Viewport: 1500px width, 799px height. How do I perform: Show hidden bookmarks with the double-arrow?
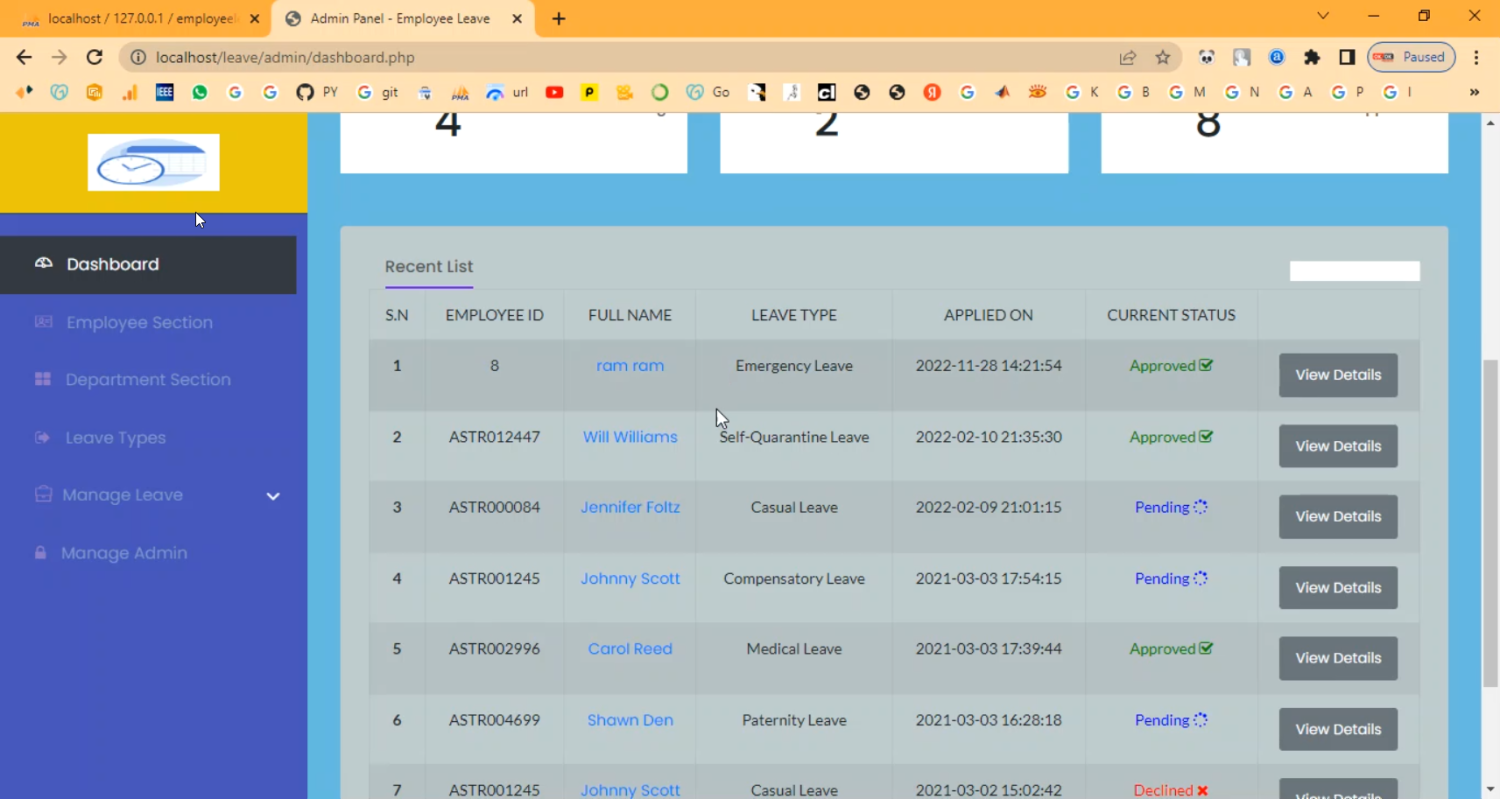click(x=1474, y=92)
